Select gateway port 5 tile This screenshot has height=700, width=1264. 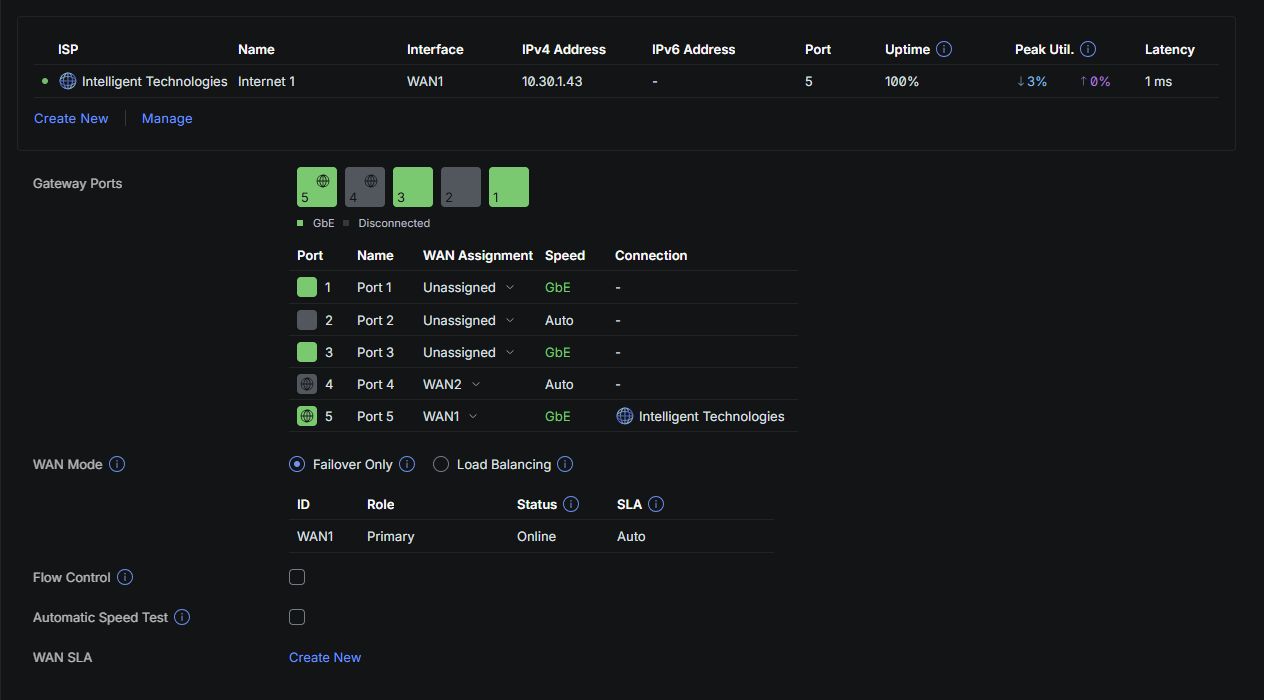(x=317, y=187)
